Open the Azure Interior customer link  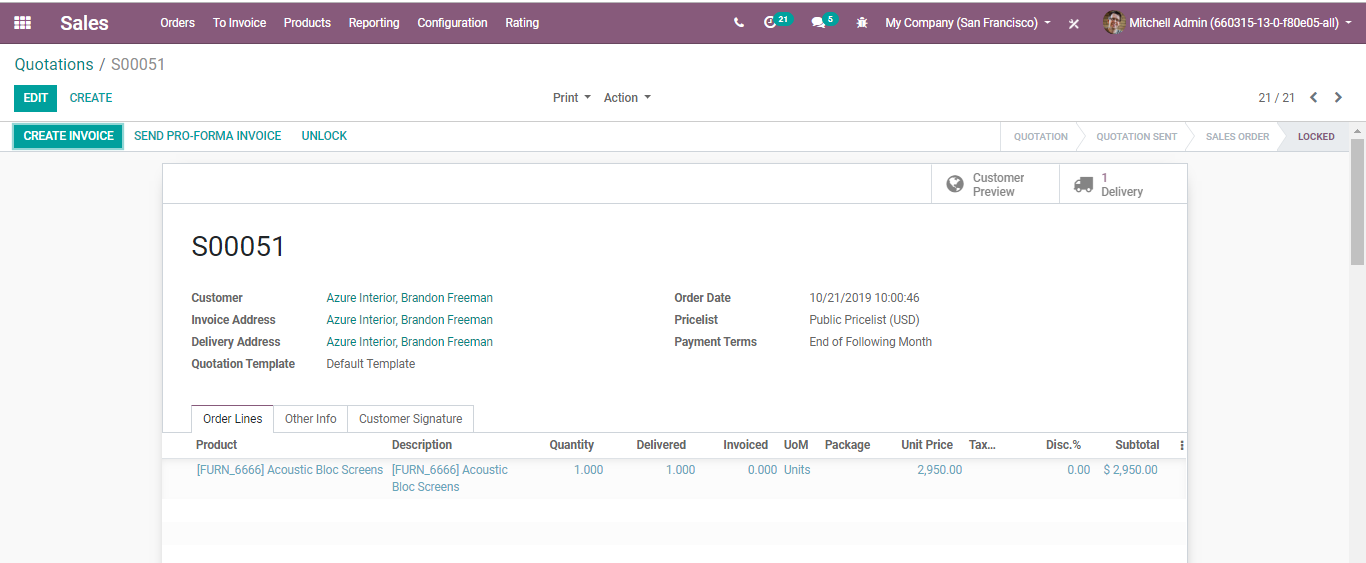point(409,298)
